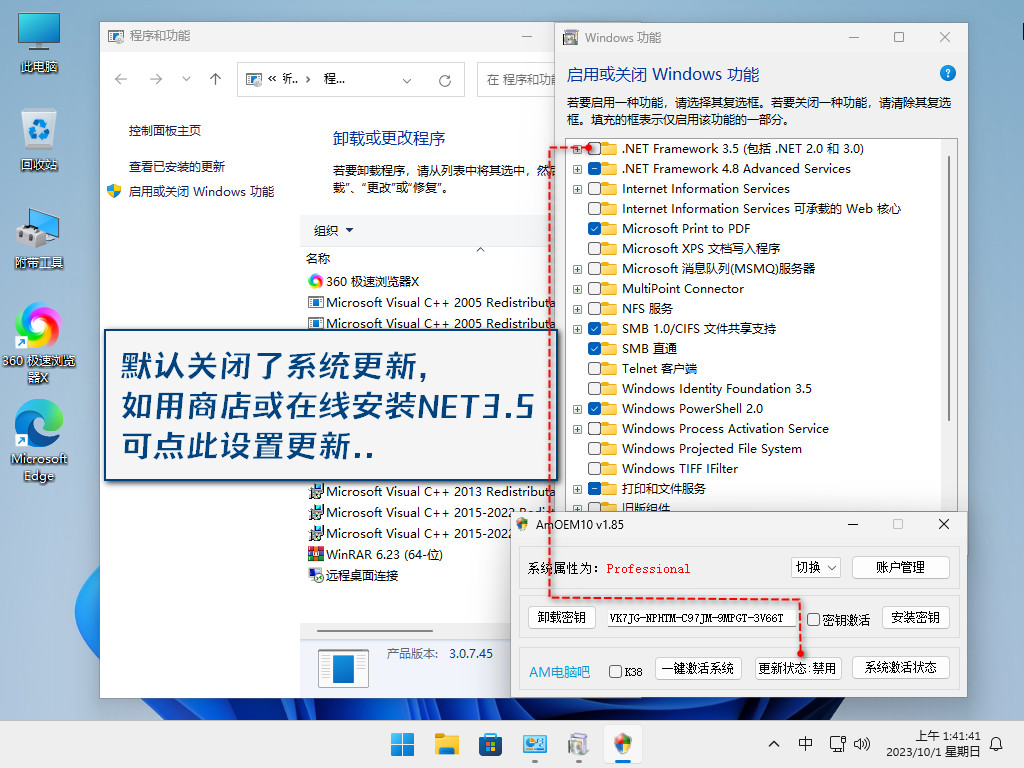Expand Windows Process Activation Service node
Image resolution: width=1024 pixels, height=768 pixels.
pyautogui.click(x=577, y=429)
